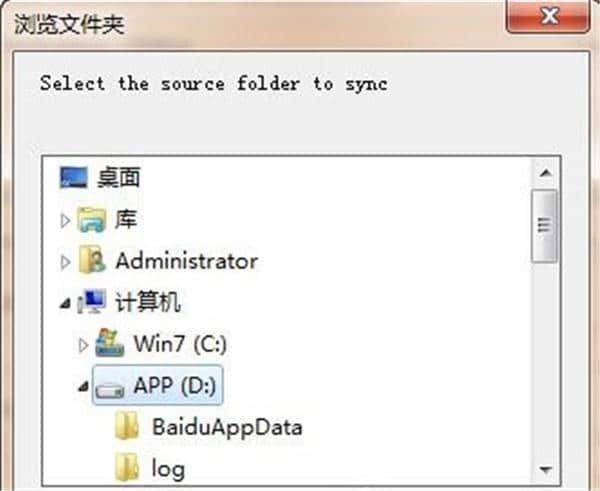Click the Computer (计算机) icon
Image resolution: width=600 pixels, height=491 pixels.
(93, 302)
